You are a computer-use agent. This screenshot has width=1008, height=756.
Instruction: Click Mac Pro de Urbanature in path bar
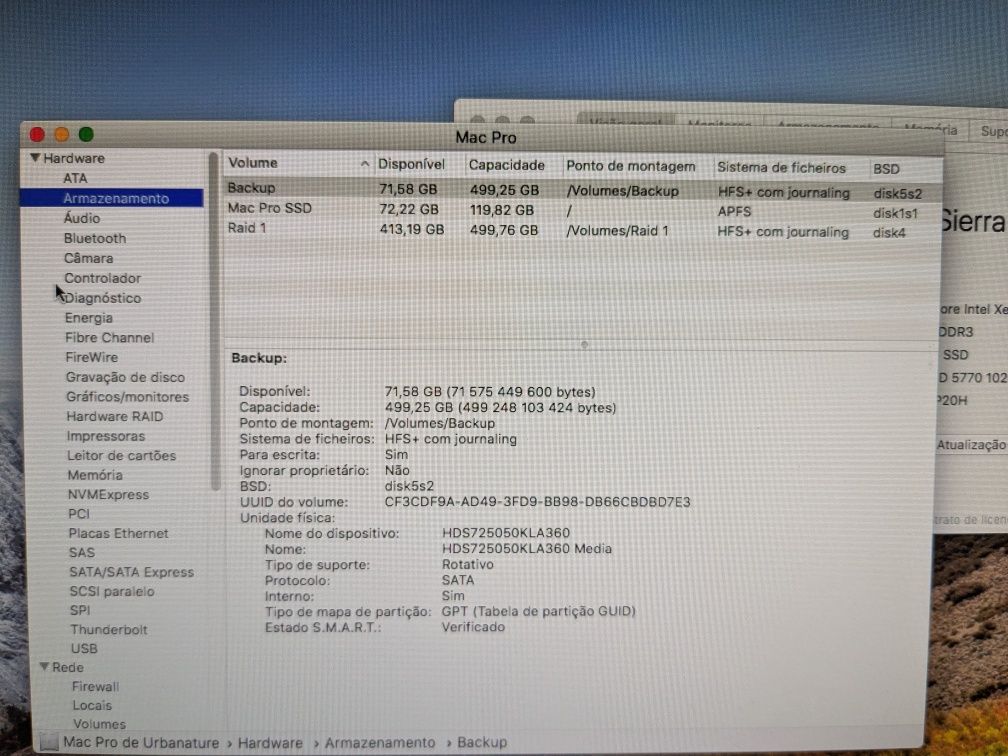point(141,742)
